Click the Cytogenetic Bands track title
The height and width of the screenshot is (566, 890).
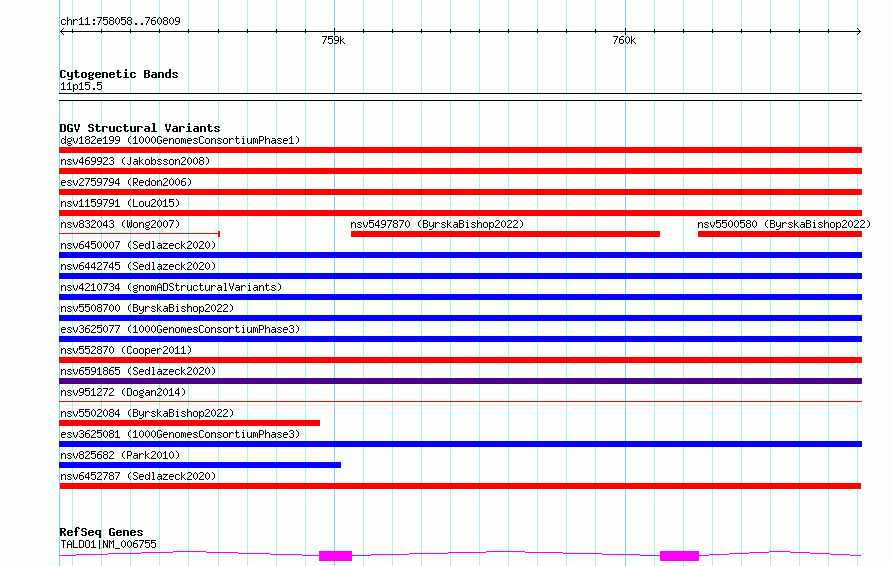(119, 74)
